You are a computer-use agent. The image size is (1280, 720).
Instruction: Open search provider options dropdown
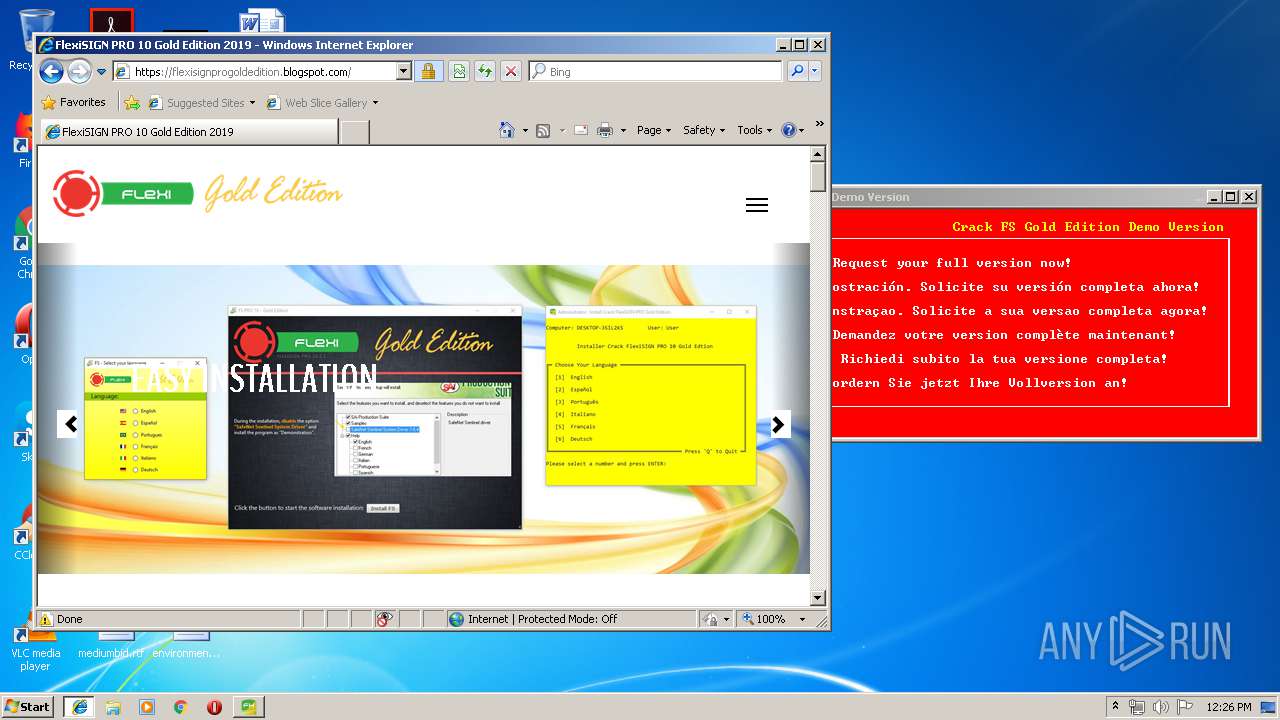tap(815, 72)
